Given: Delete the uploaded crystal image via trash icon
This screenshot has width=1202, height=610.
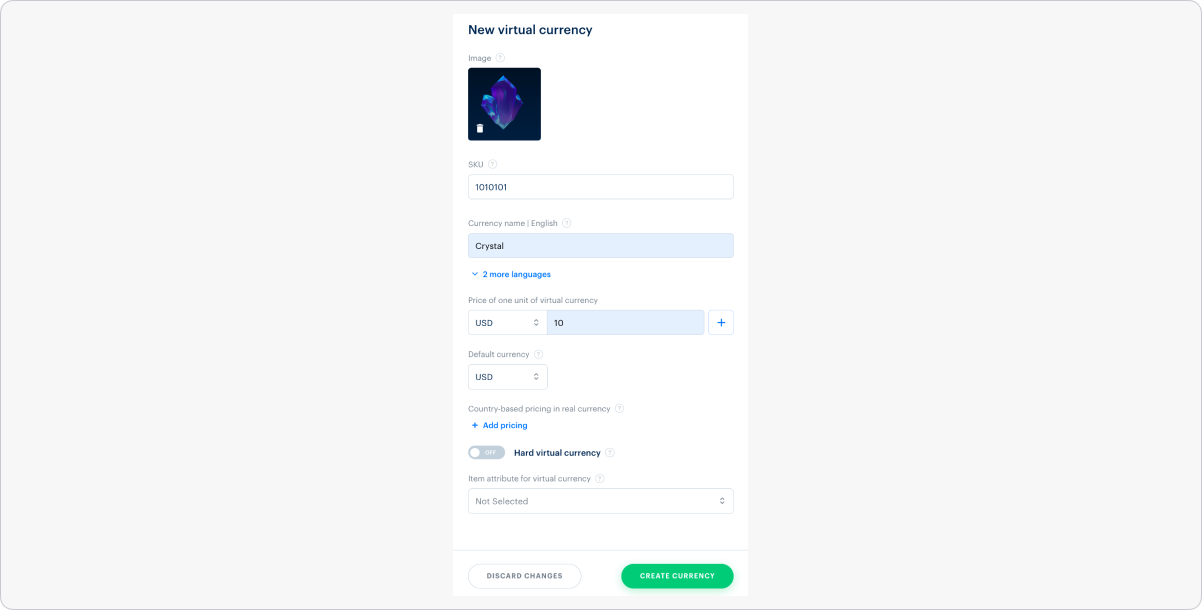Looking at the screenshot, I should point(480,128).
